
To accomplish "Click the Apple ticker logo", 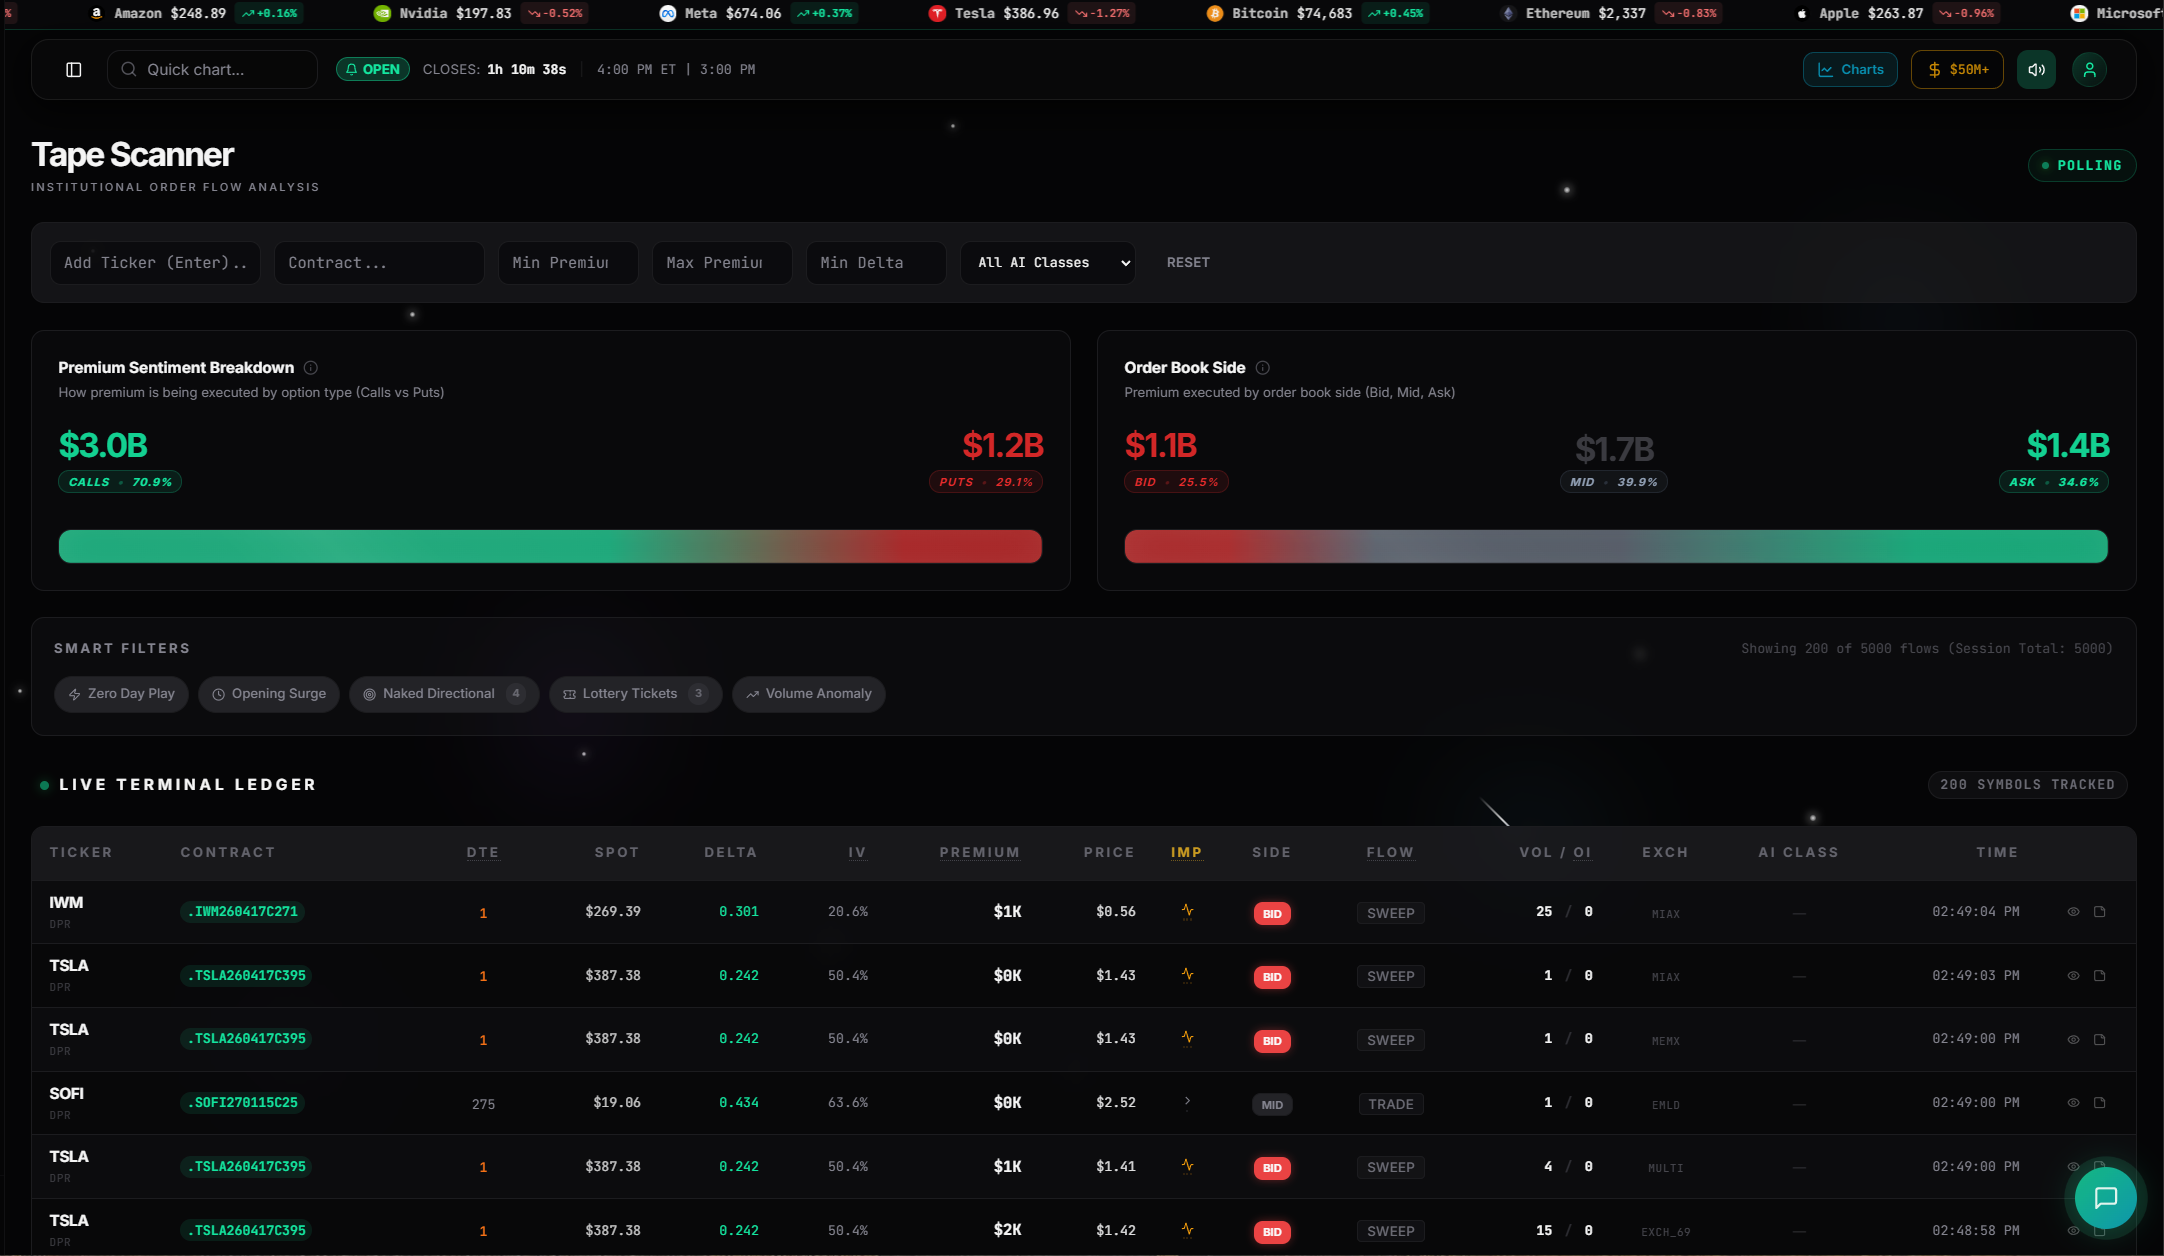I will pyautogui.click(x=1802, y=13).
